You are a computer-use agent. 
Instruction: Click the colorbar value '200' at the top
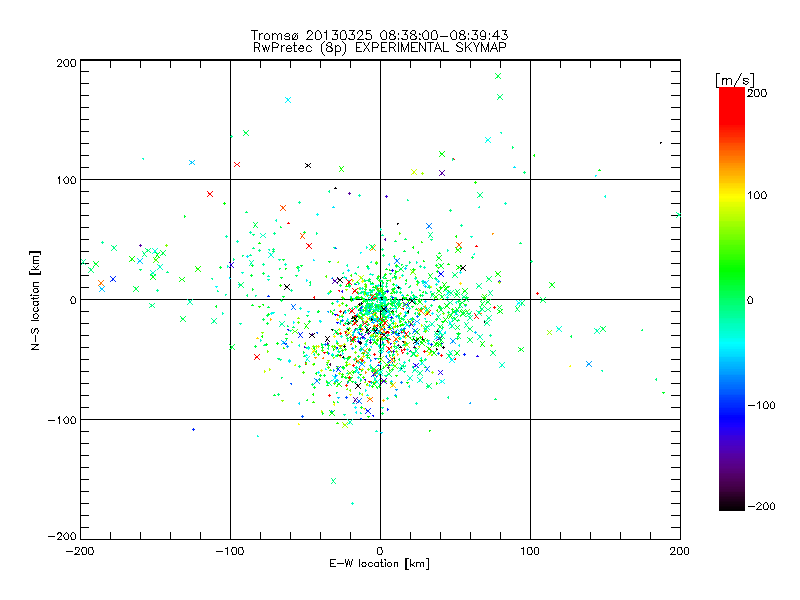[757, 93]
